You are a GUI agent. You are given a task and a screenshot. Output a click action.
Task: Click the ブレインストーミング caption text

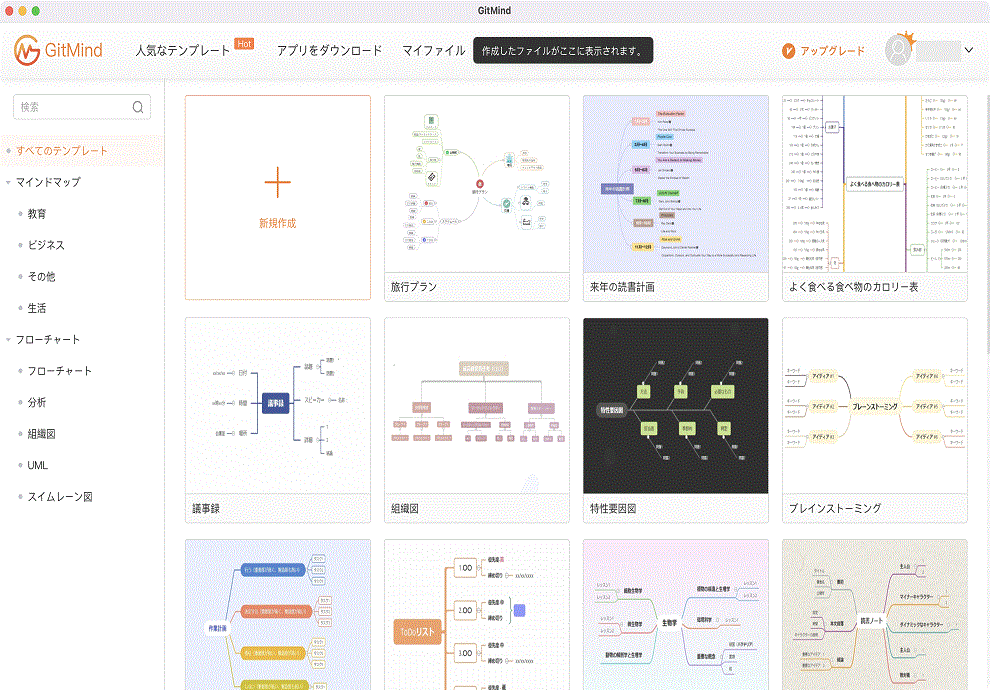(835, 508)
